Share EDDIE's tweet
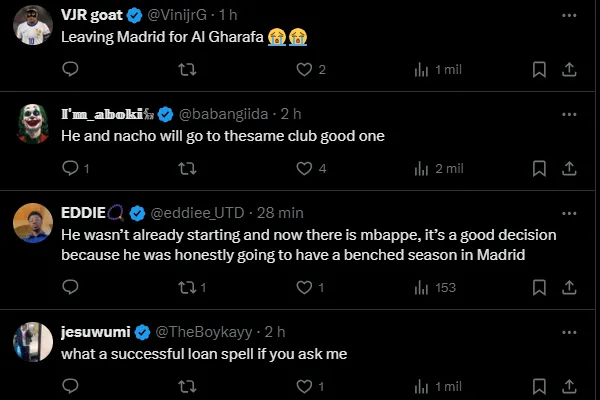 click(x=568, y=287)
